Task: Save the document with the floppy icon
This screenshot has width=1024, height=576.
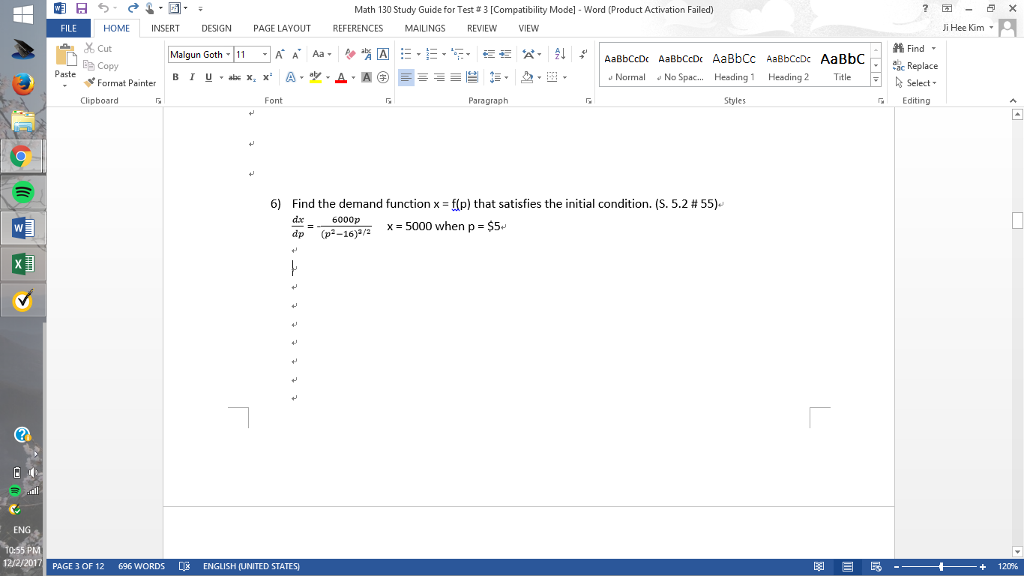Action: [81, 8]
